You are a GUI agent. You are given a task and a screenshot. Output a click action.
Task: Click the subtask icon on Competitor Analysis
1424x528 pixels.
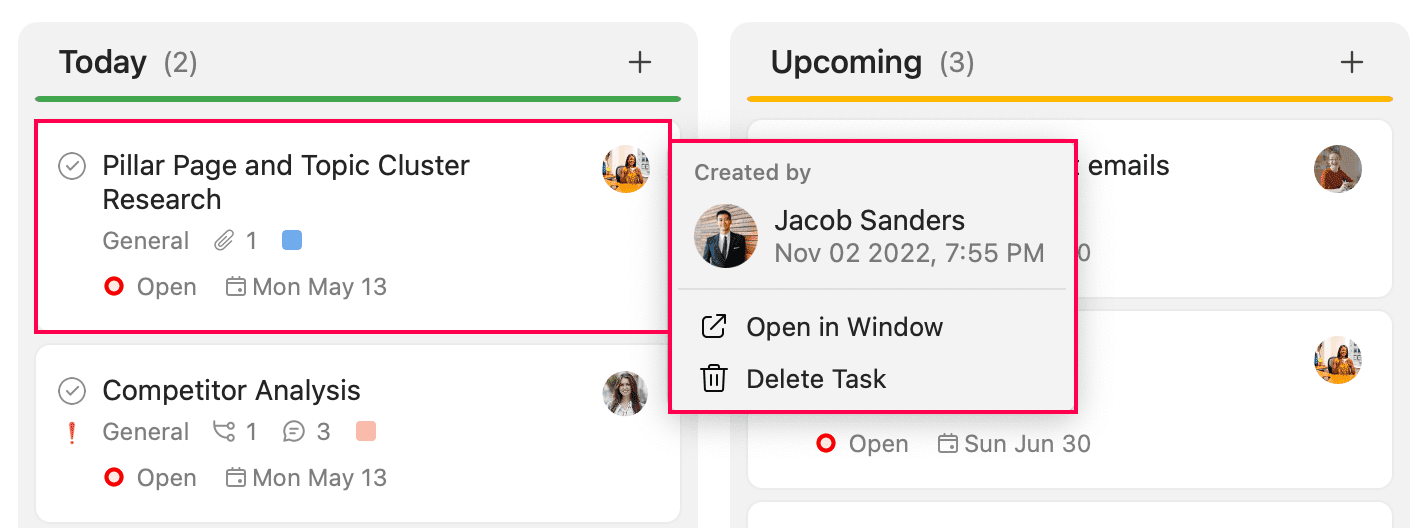point(224,432)
